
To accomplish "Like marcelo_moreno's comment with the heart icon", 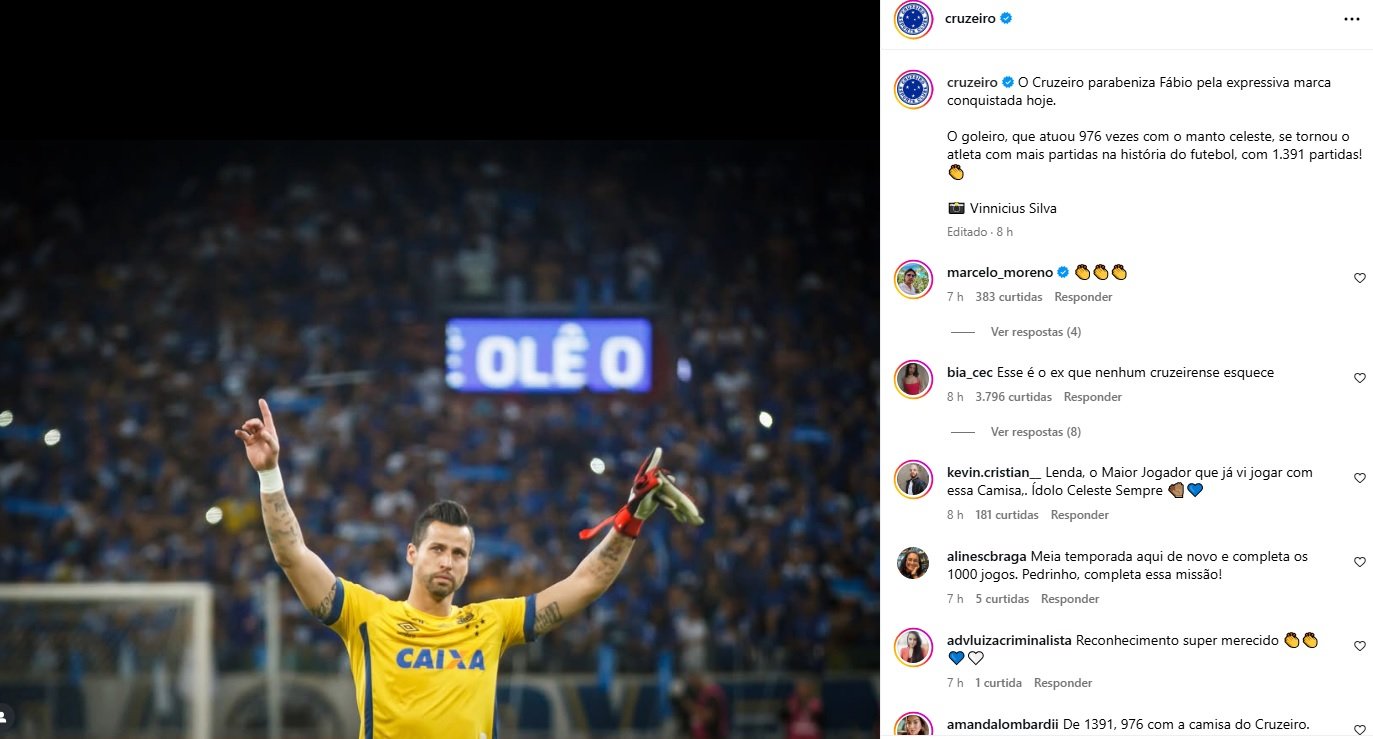I will (x=1359, y=279).
